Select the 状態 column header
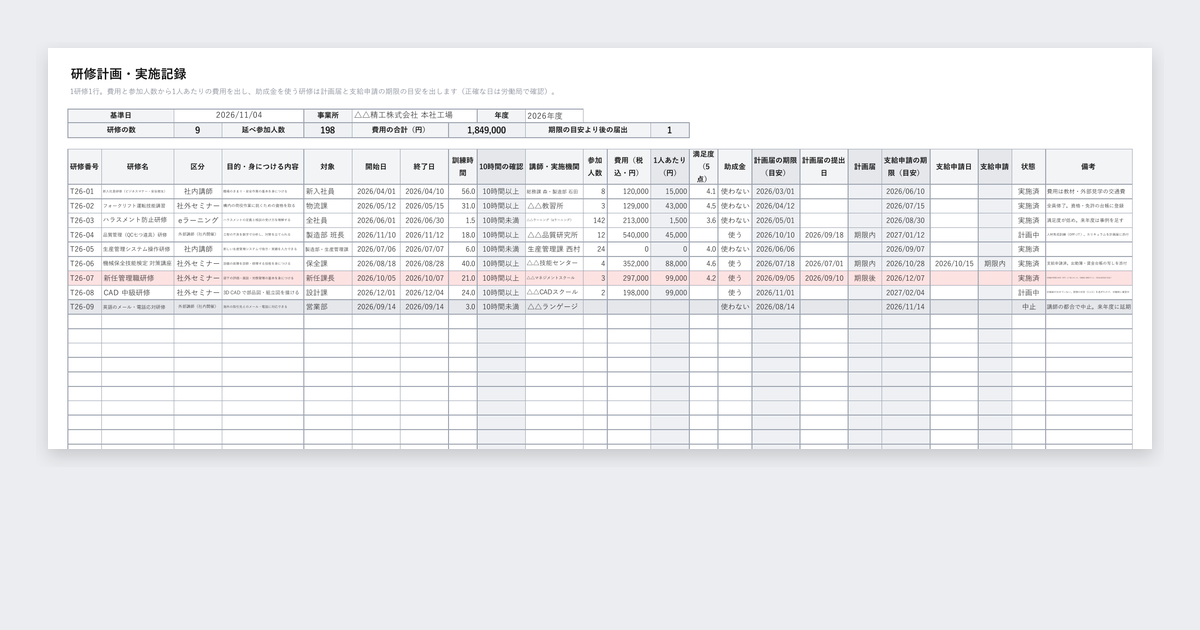The width and height of the screenshot is (1200, 630). (x=1028, y=166)
